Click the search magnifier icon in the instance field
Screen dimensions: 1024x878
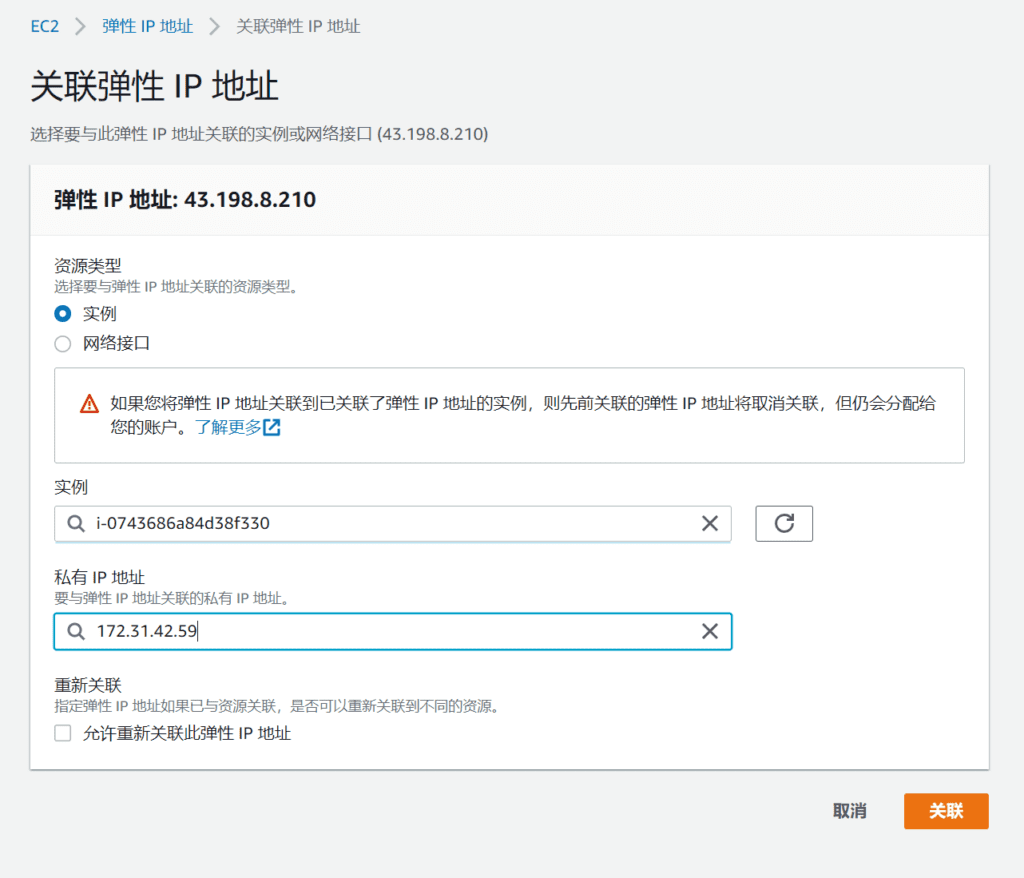75,523
